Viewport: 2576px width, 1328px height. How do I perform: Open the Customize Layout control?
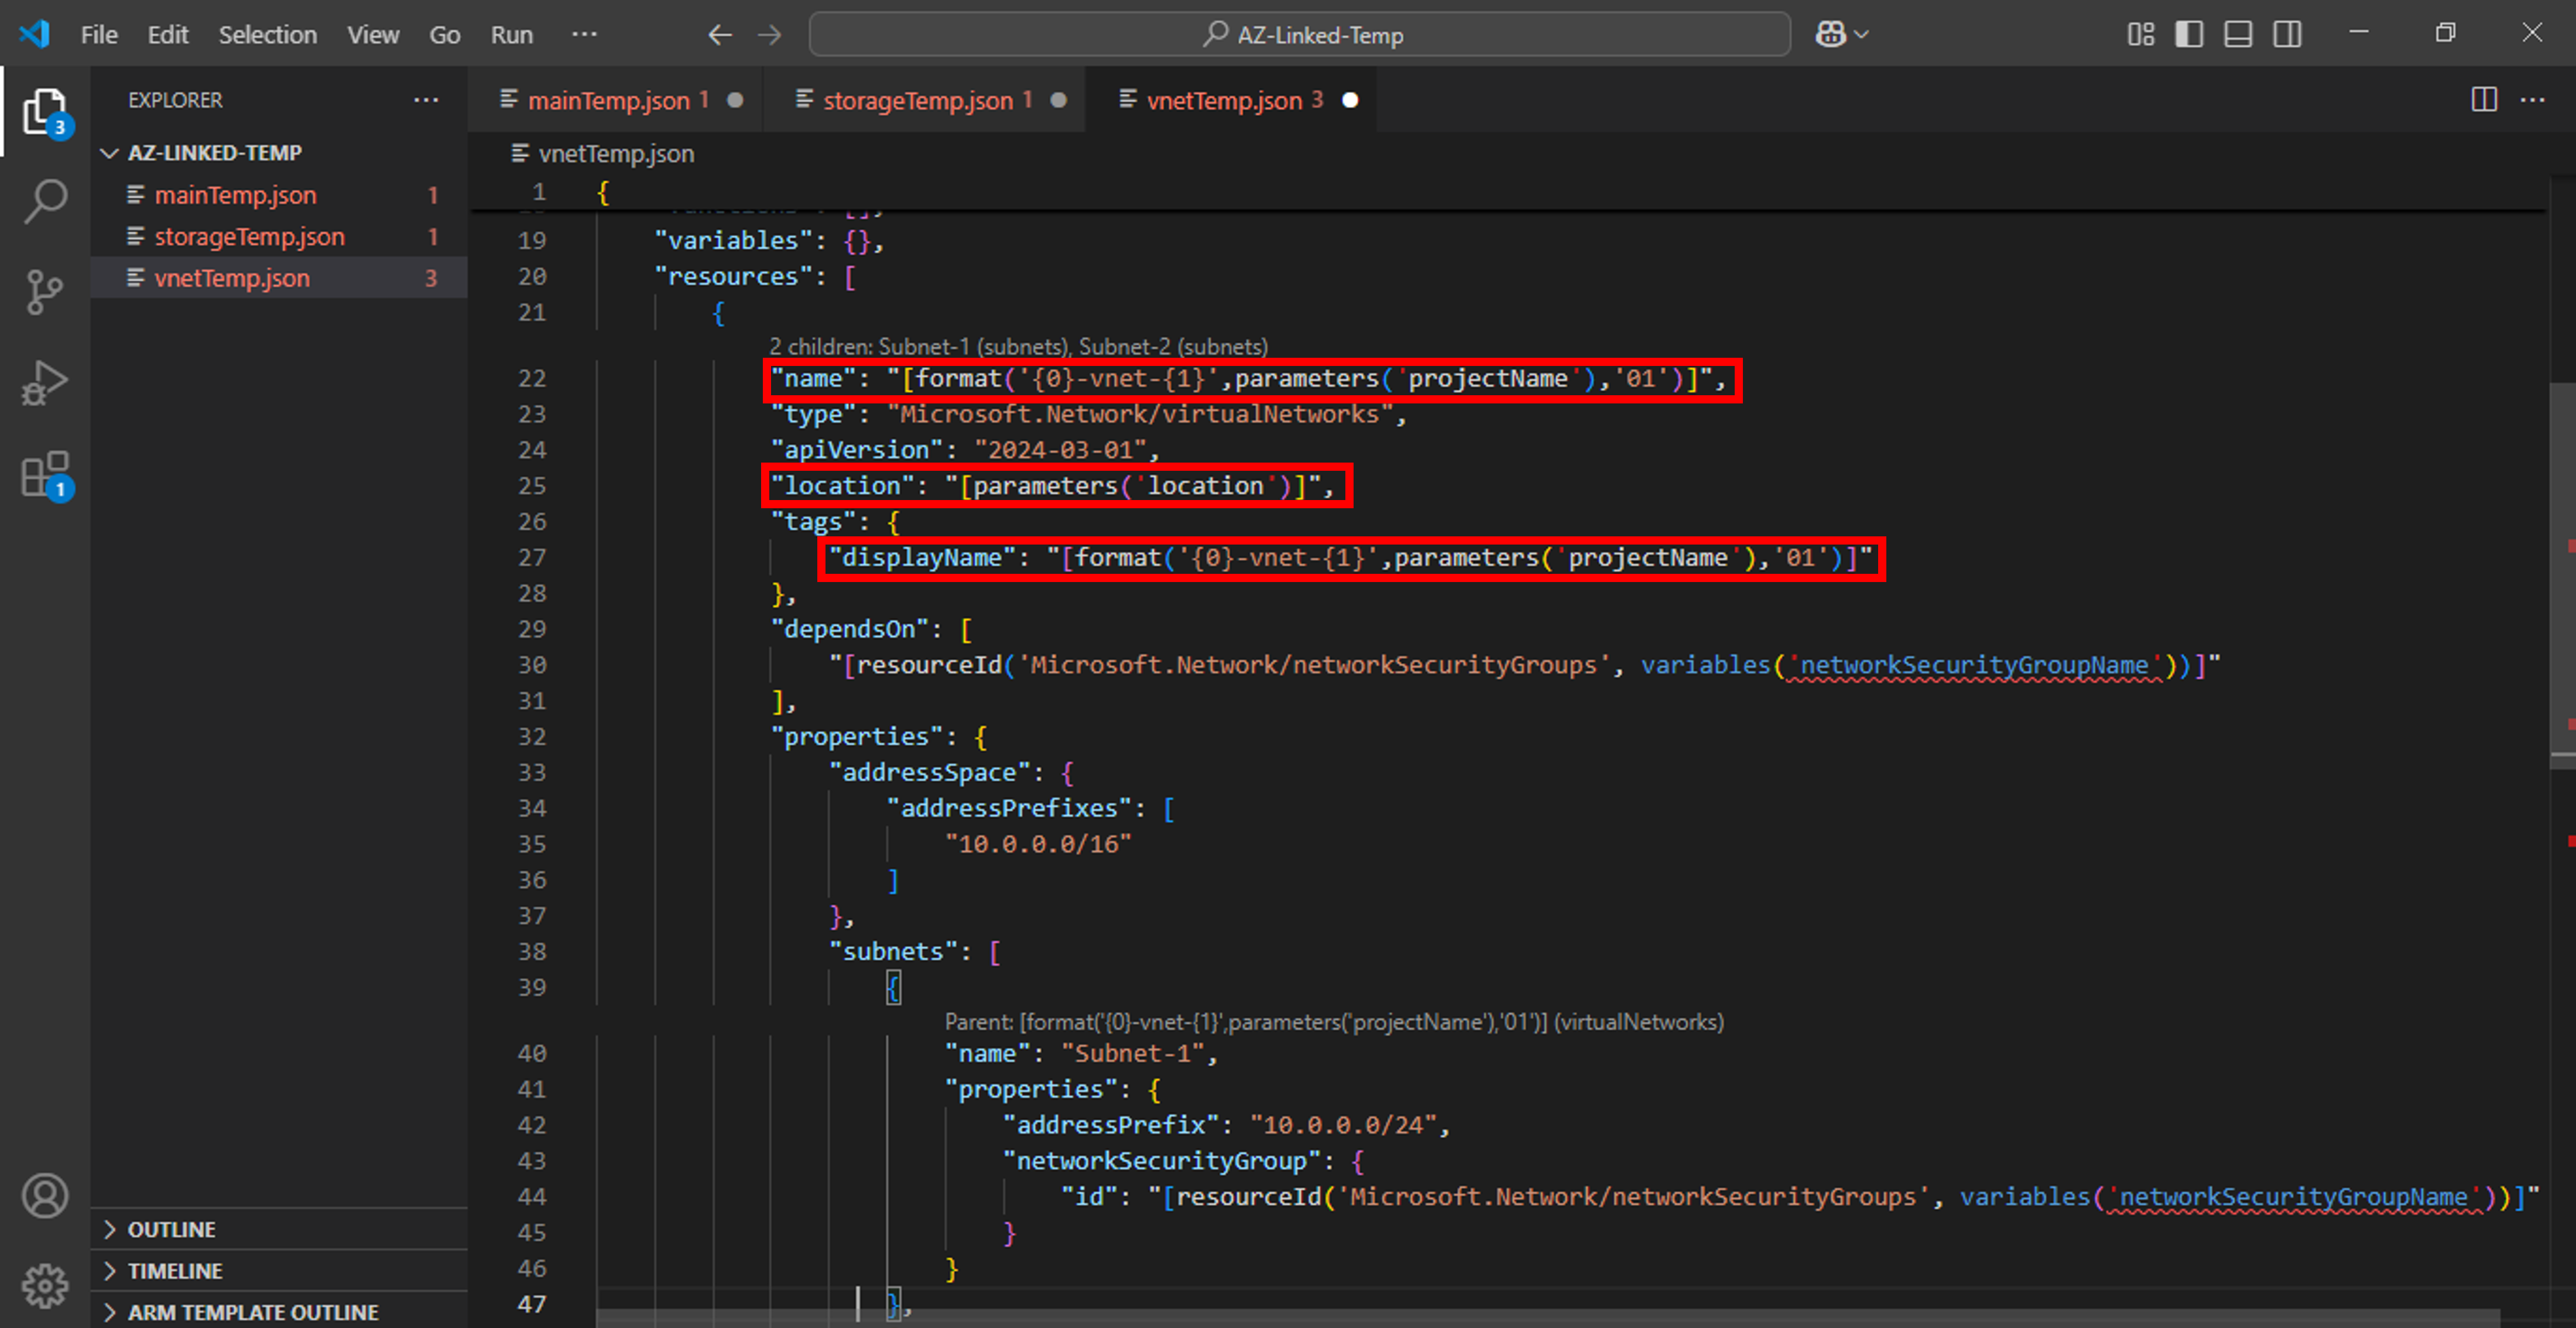coord(2141,33)
